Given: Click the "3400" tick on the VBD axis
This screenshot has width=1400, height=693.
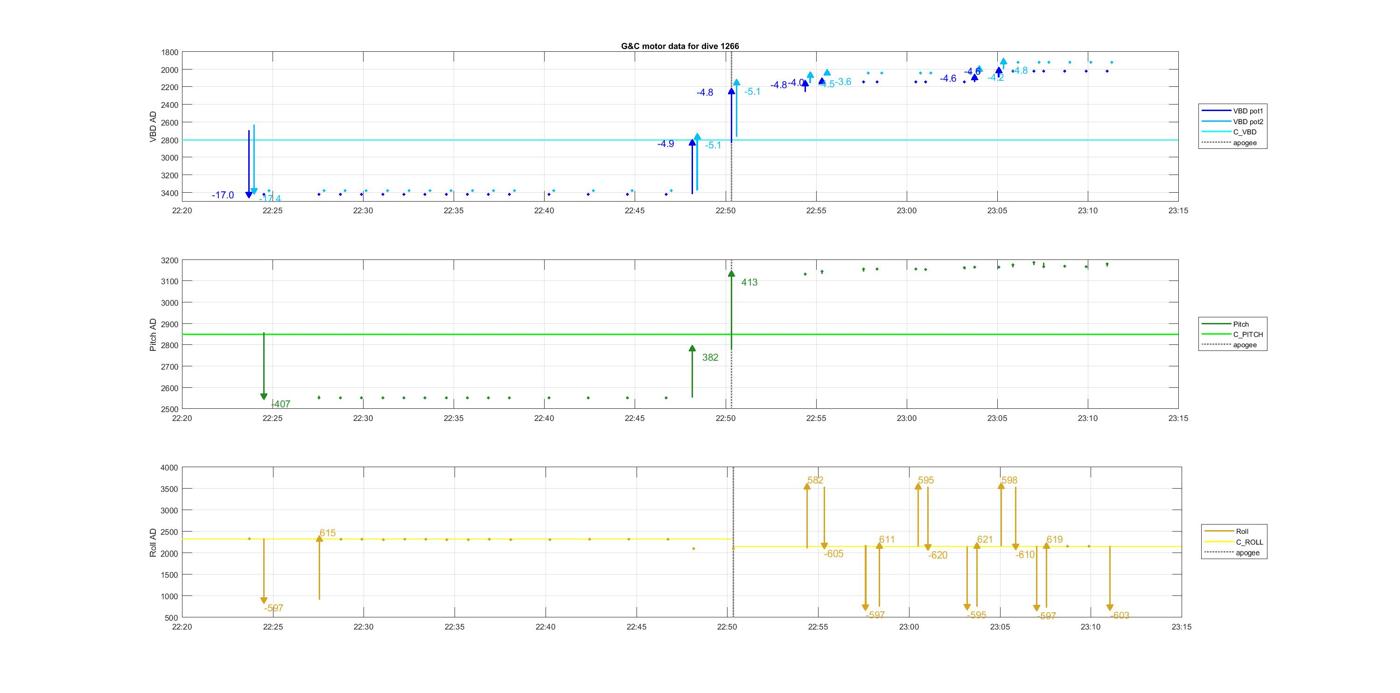Looking at the screenshot, I should (x=170, y=193).
